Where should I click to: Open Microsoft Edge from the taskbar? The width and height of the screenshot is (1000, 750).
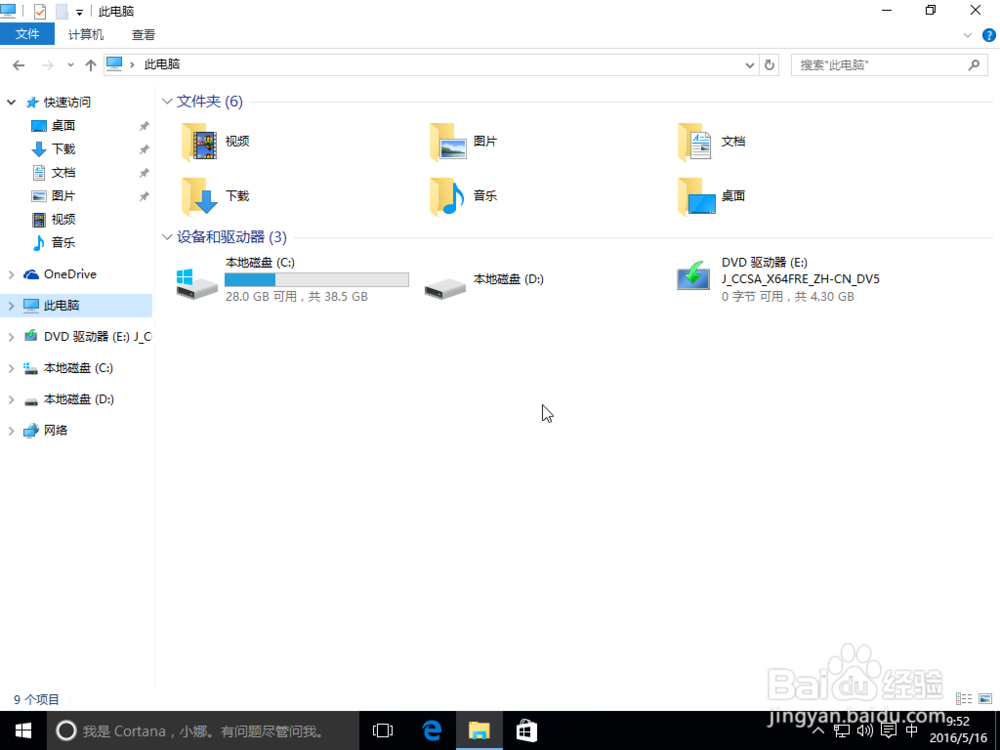pos(432,731)
